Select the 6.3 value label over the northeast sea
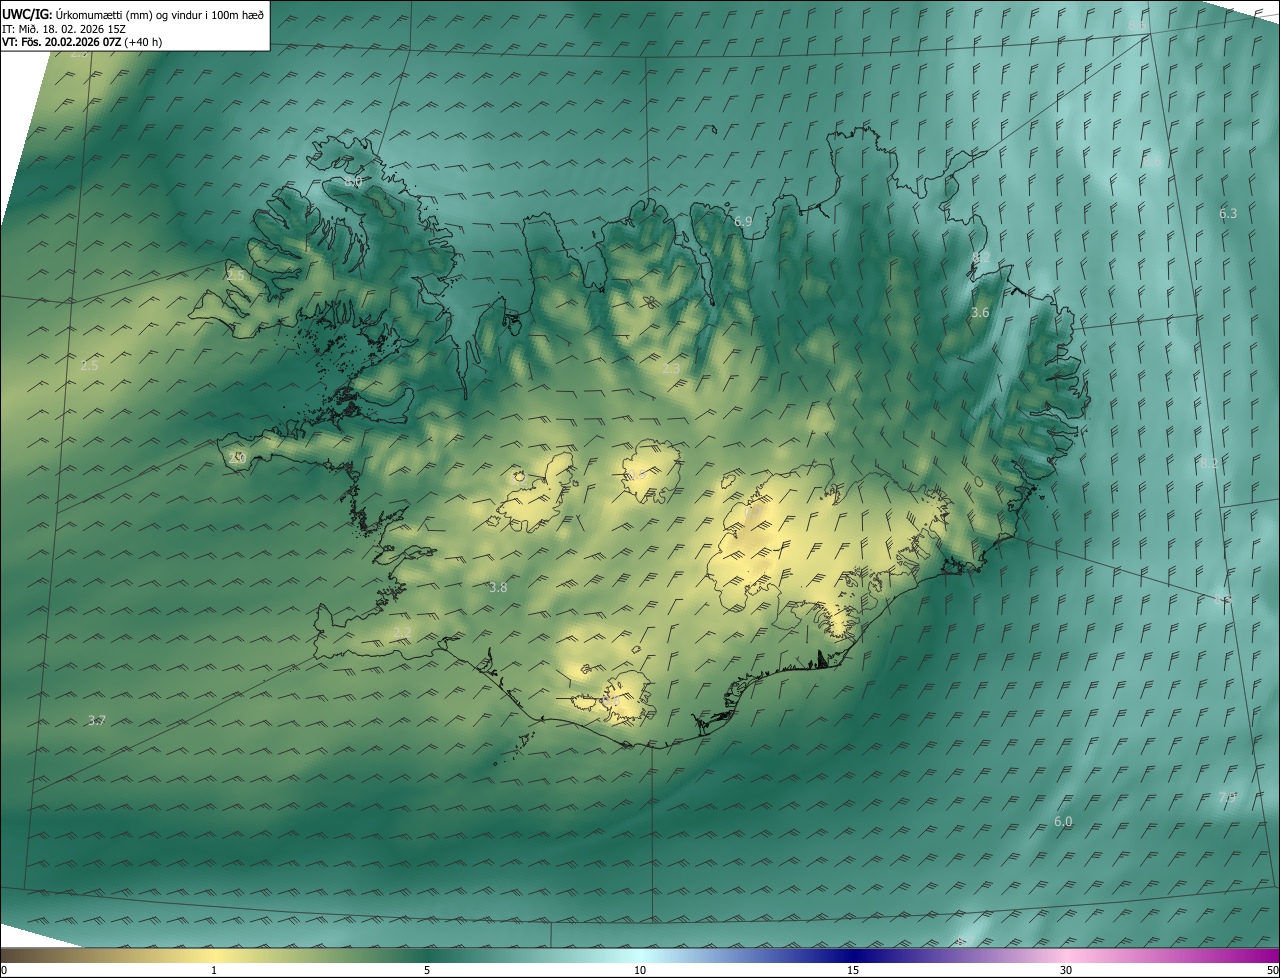 1228,213
